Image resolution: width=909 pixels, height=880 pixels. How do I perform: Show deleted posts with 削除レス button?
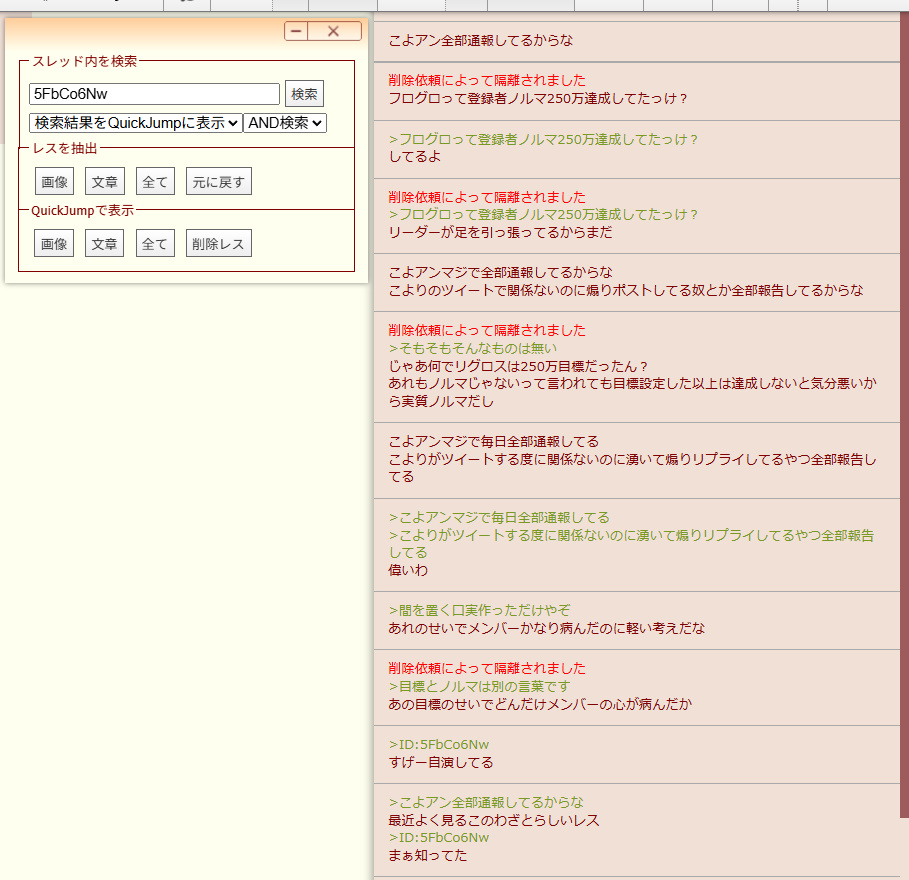pos(218,243)
